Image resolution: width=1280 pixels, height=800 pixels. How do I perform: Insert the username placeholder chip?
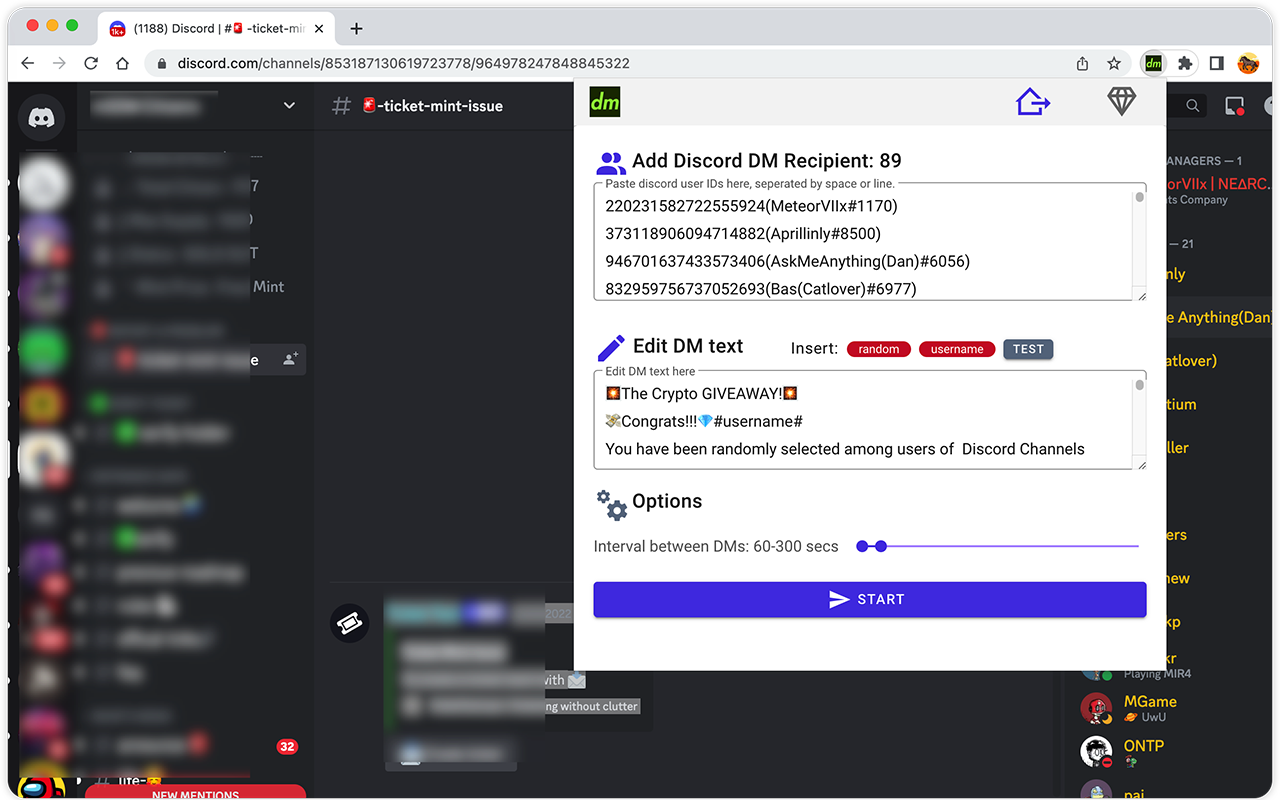956,348
